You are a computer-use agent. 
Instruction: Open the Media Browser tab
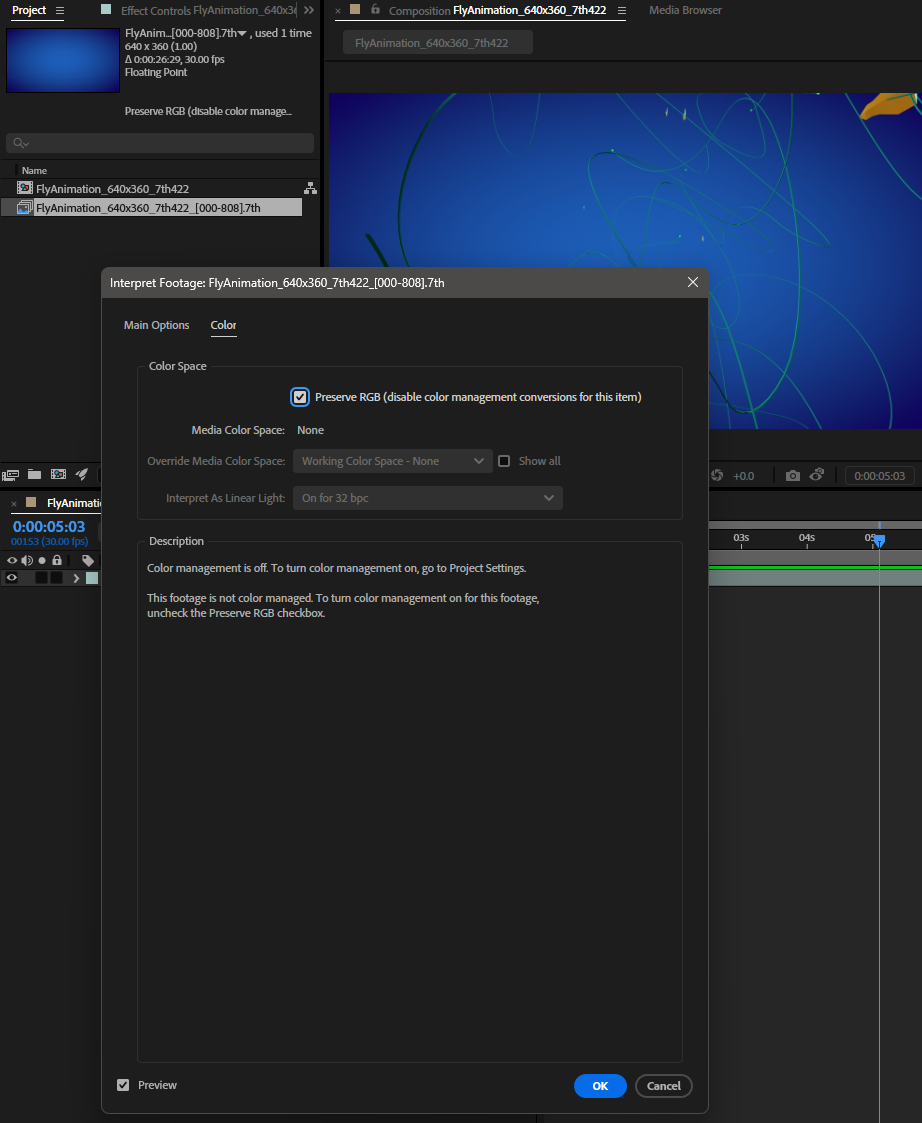tap(685, 10)
